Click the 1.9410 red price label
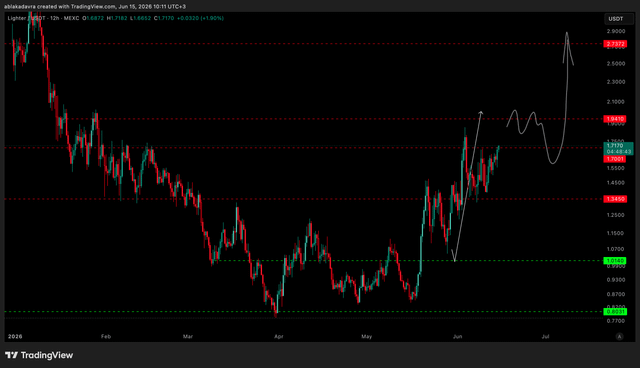 click(615, 119)
